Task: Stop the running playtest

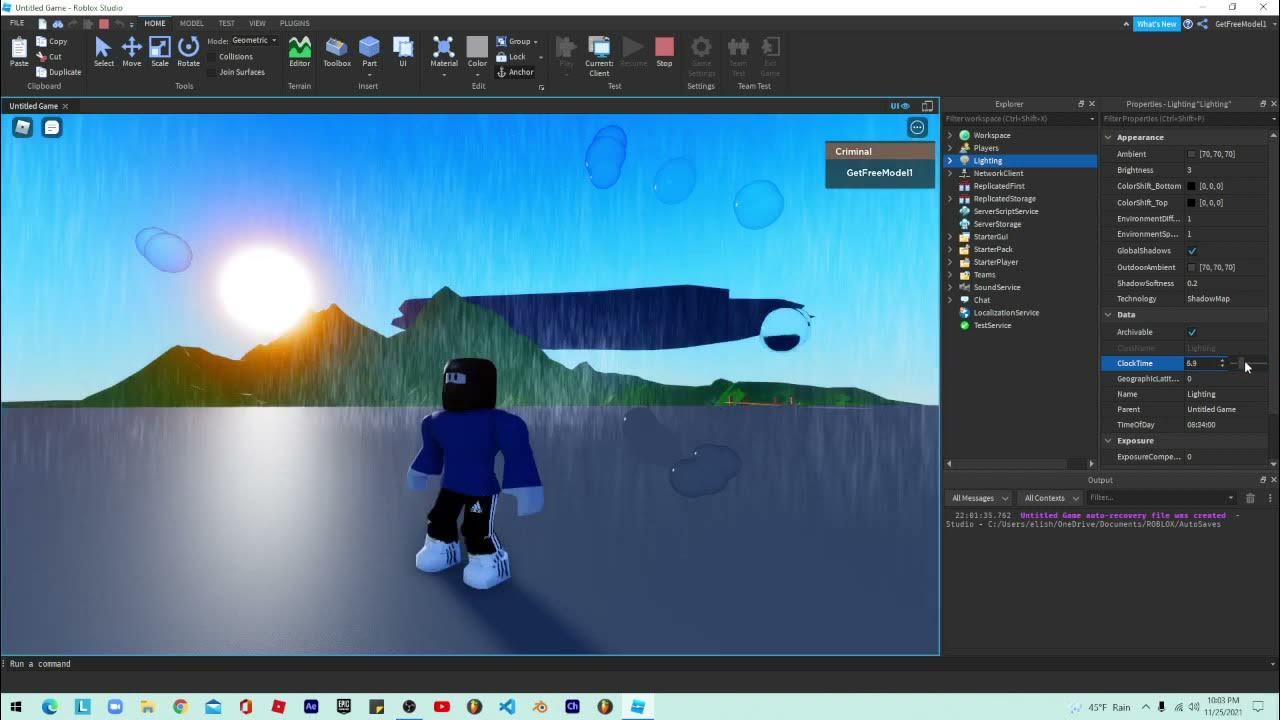Action: (x=665, y=52)
